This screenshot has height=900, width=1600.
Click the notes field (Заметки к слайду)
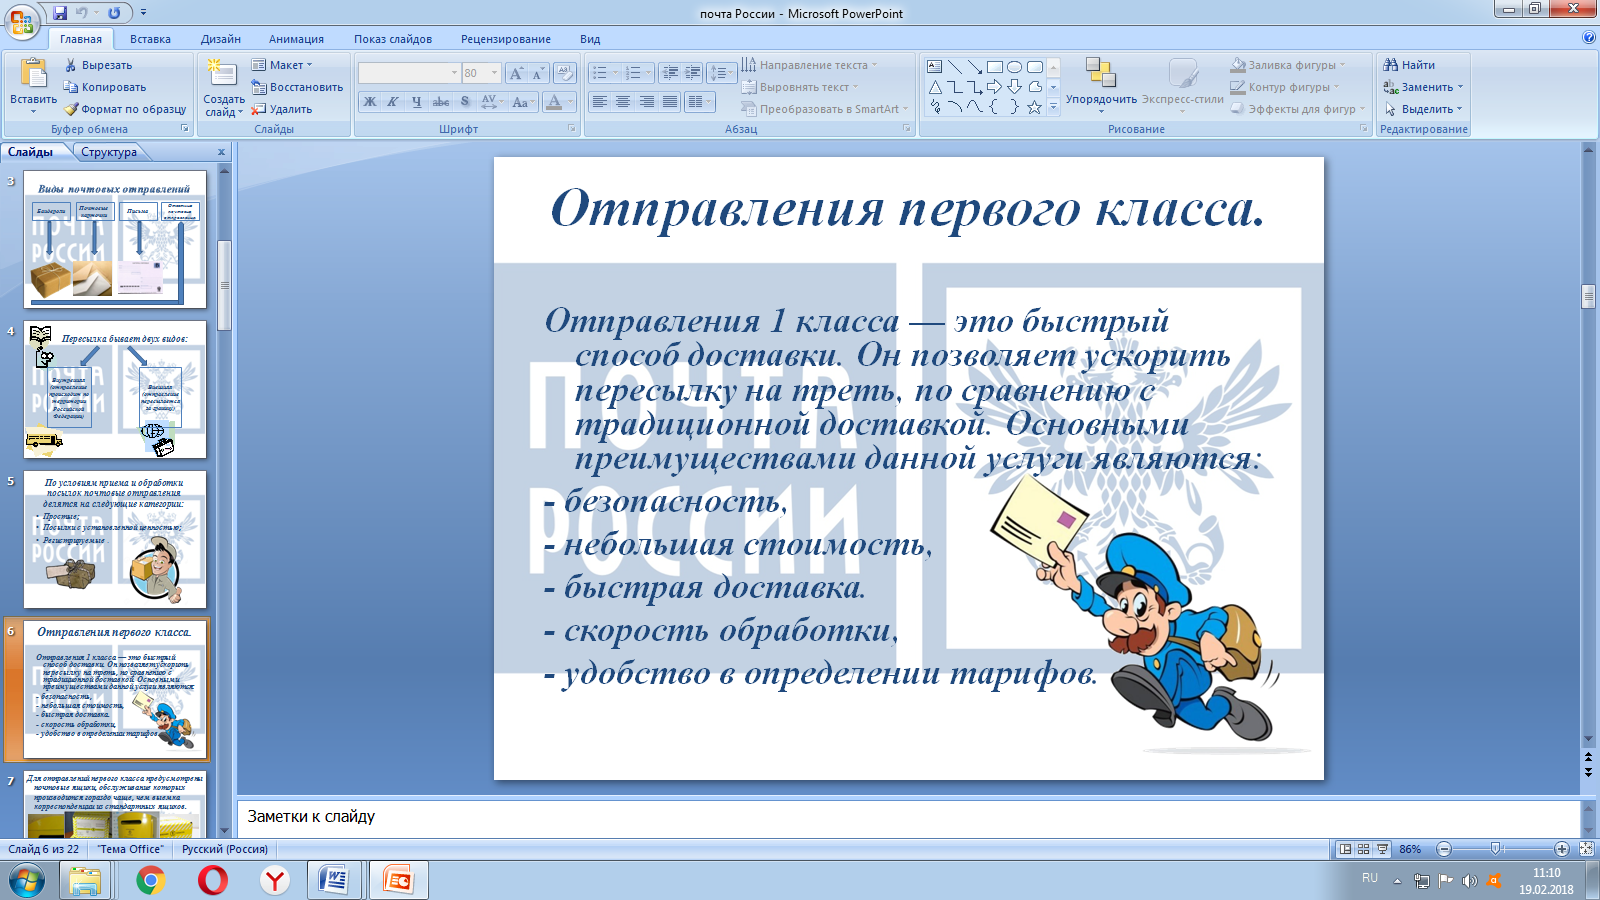pos(908,817)
